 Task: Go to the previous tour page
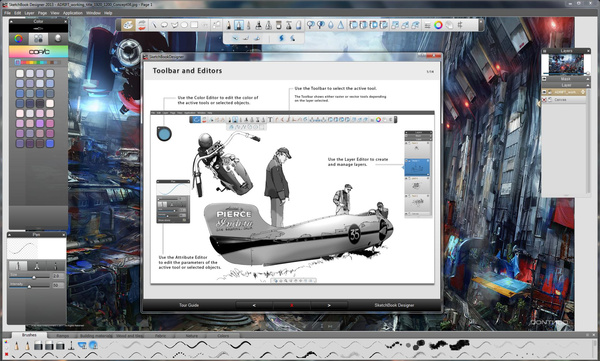tap(254, 305)
